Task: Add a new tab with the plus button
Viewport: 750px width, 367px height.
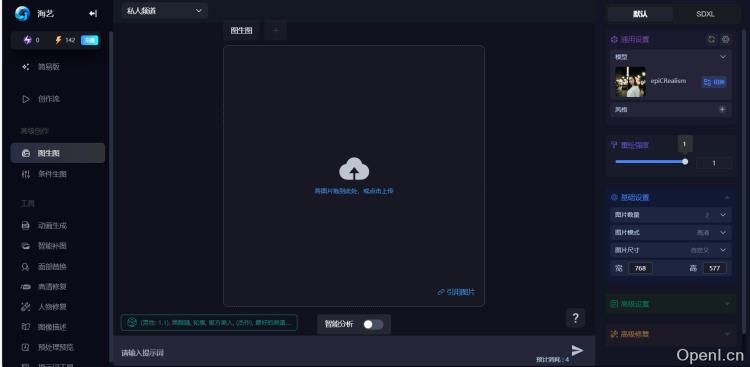Action: pyautogui.click(x=276, y=31)
